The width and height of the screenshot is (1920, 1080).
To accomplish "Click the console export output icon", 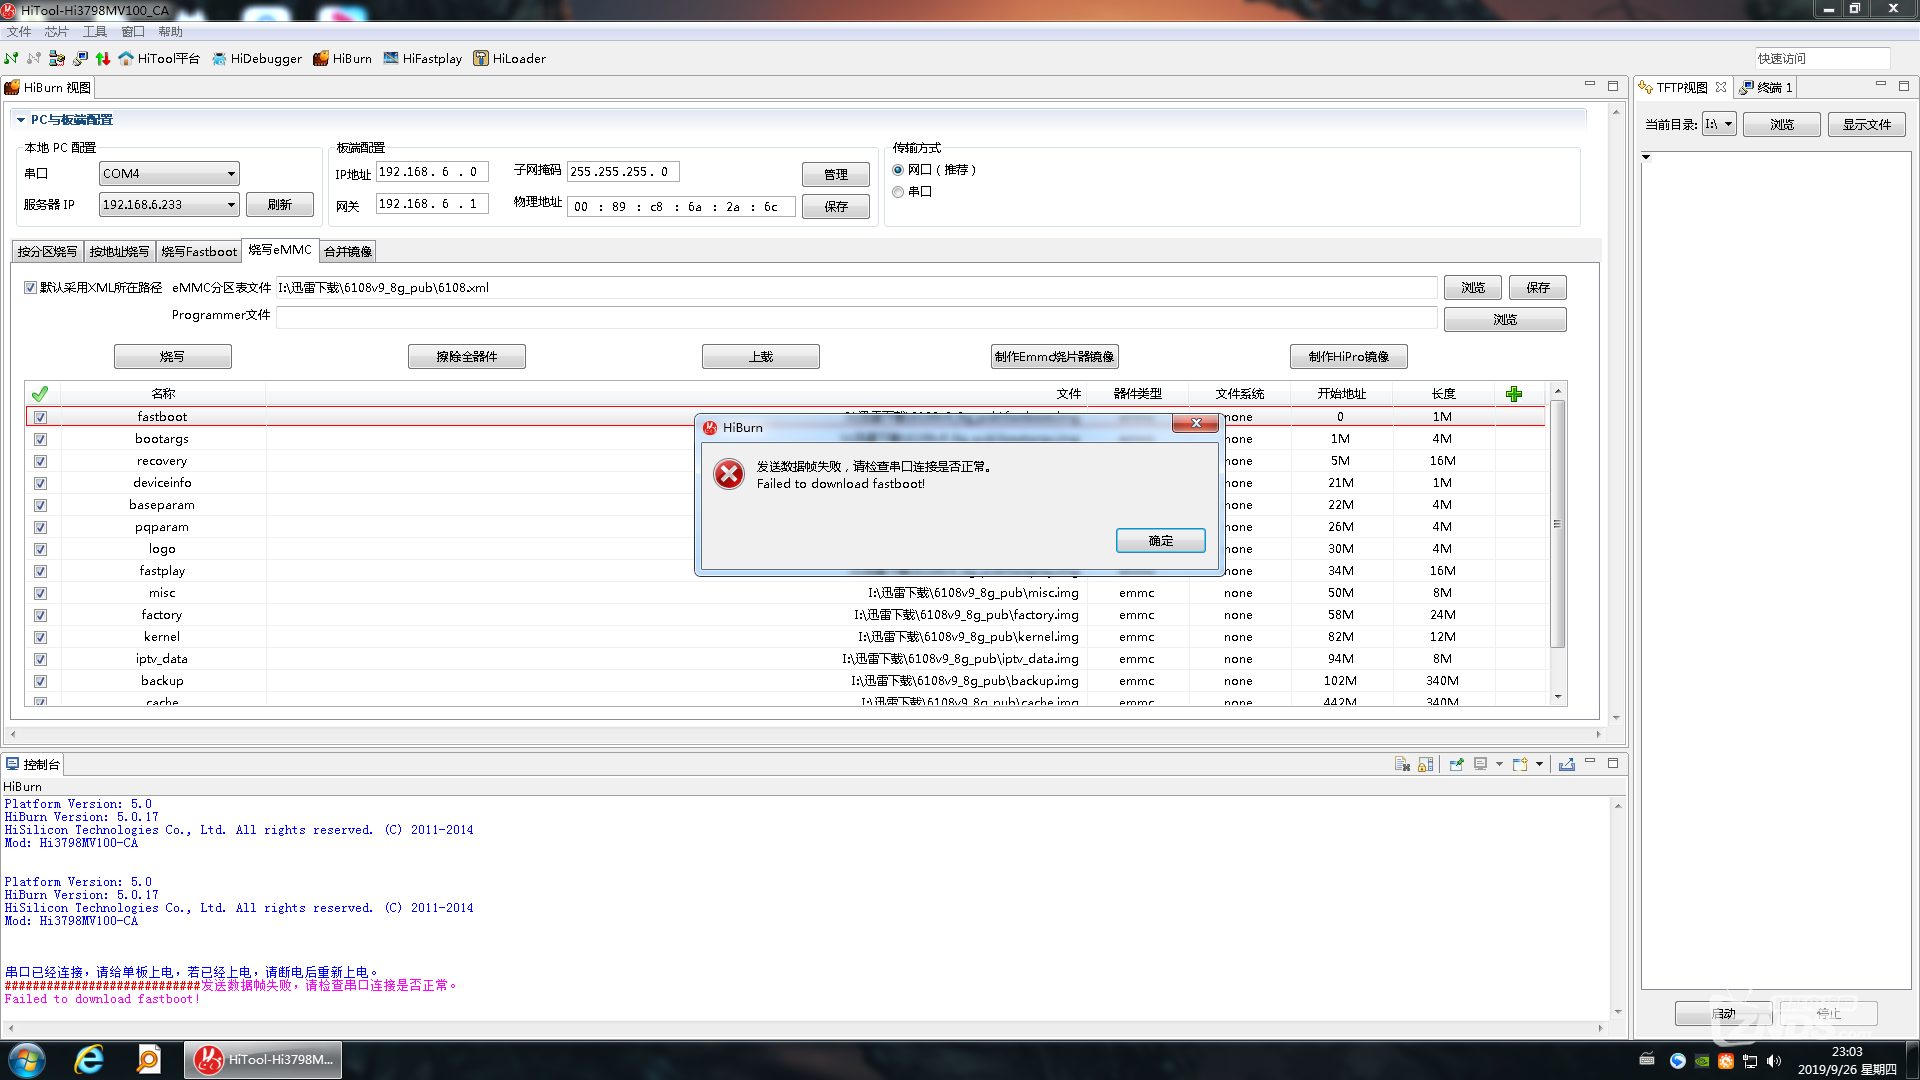I will (x=1567, y=764).
